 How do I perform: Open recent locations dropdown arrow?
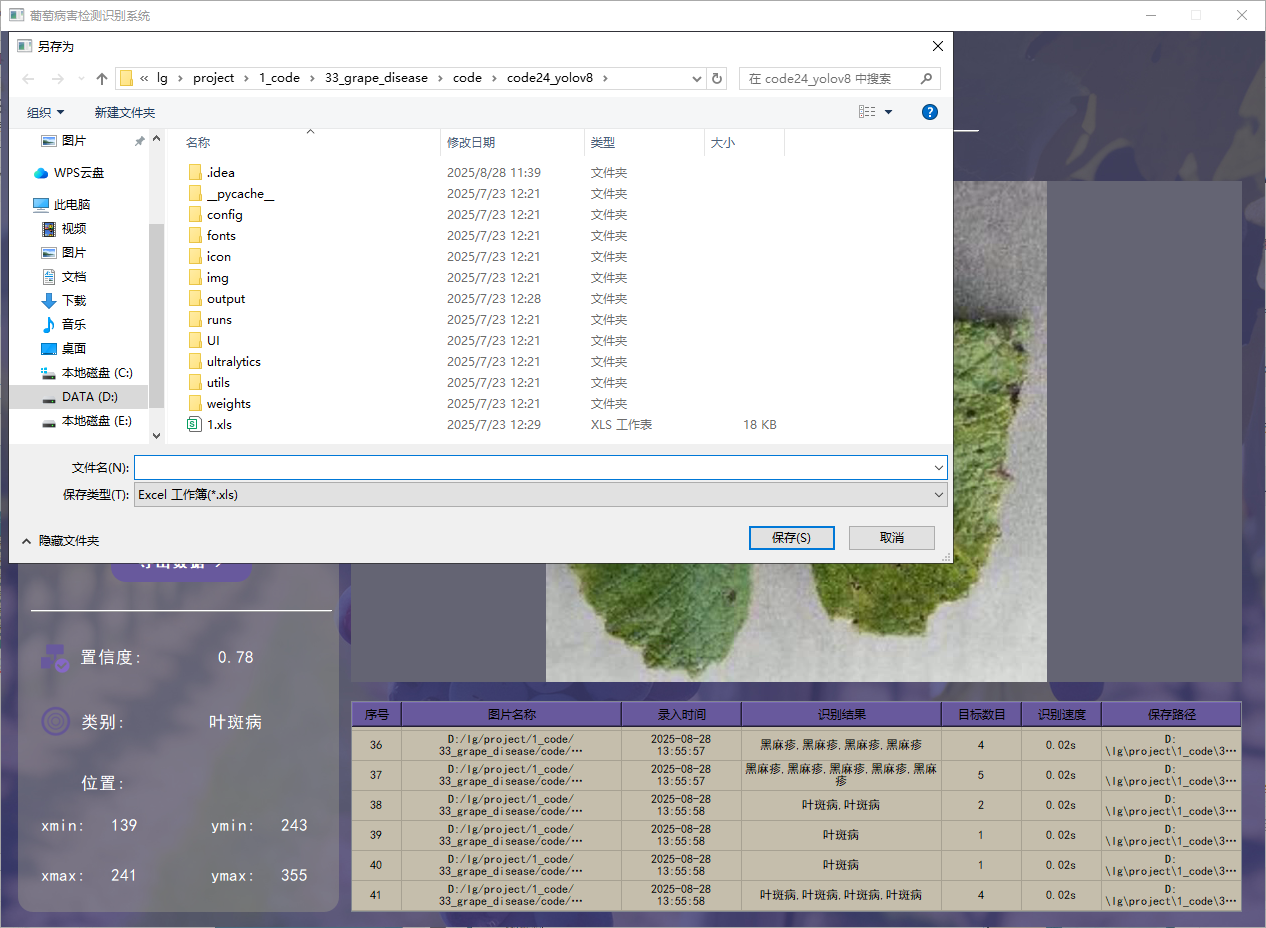pos(81,78)
